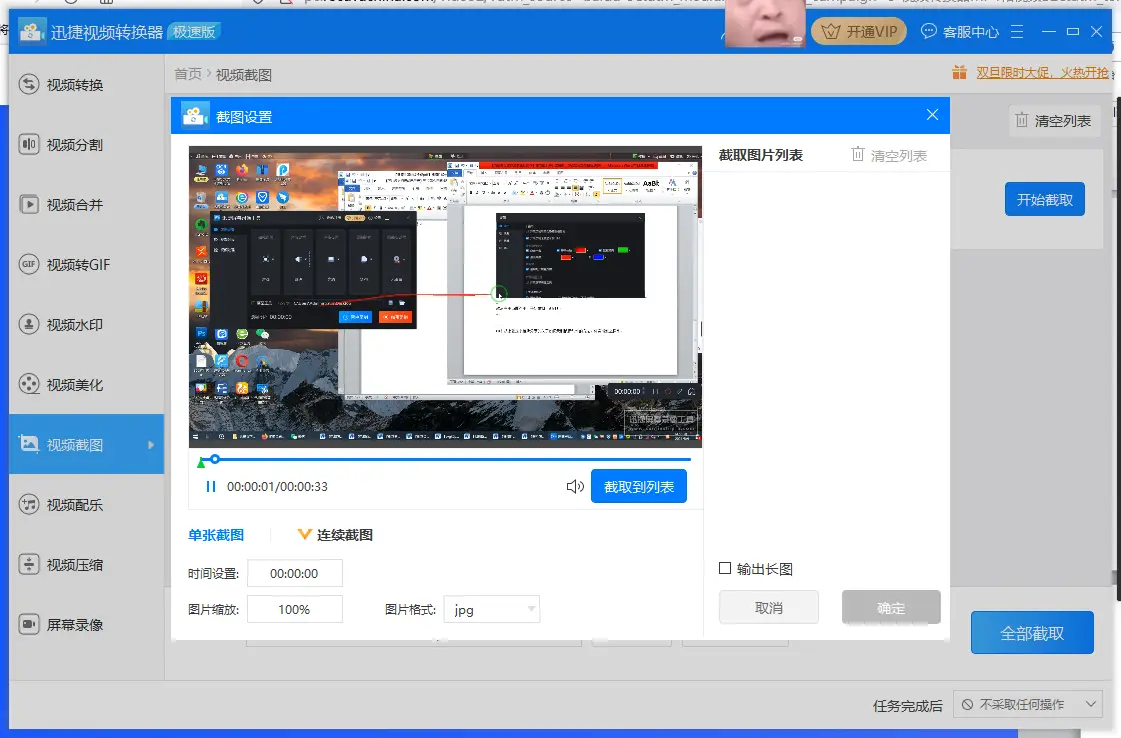Open the 视频水印 tool

[87, 325]
